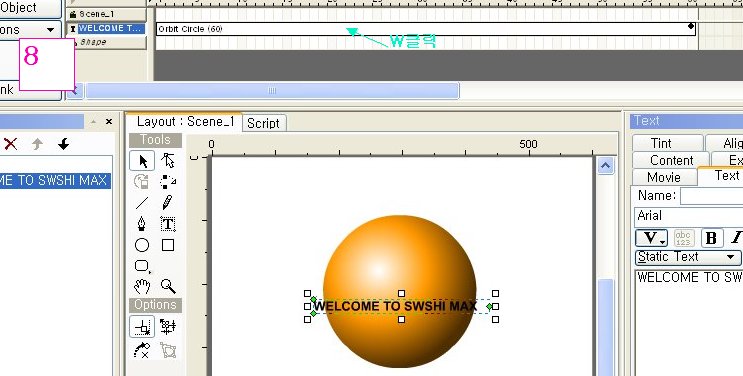Click the abc123 text options button
Image resolution: width=743 pixels, height=376 pixels.
point(683,238)
